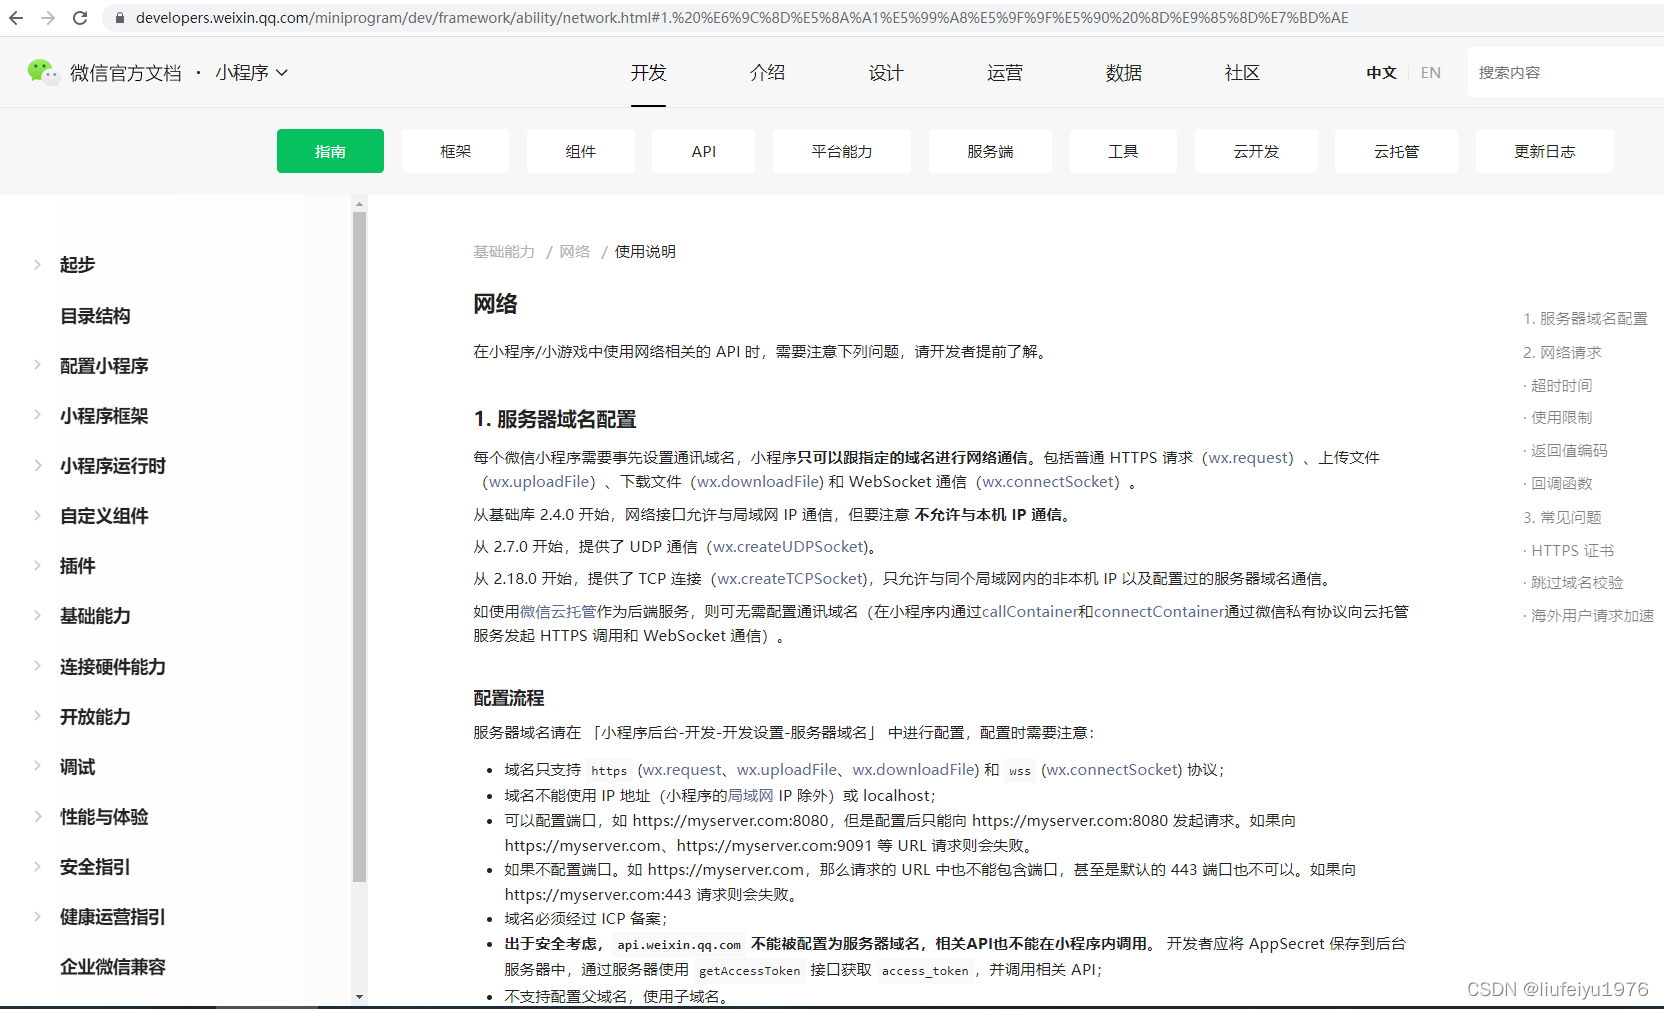Open 企业微信兼容 in the sidebar
Image resolution: width=1664 pixels, height=1009 pixels.
[x=113, y=967]
